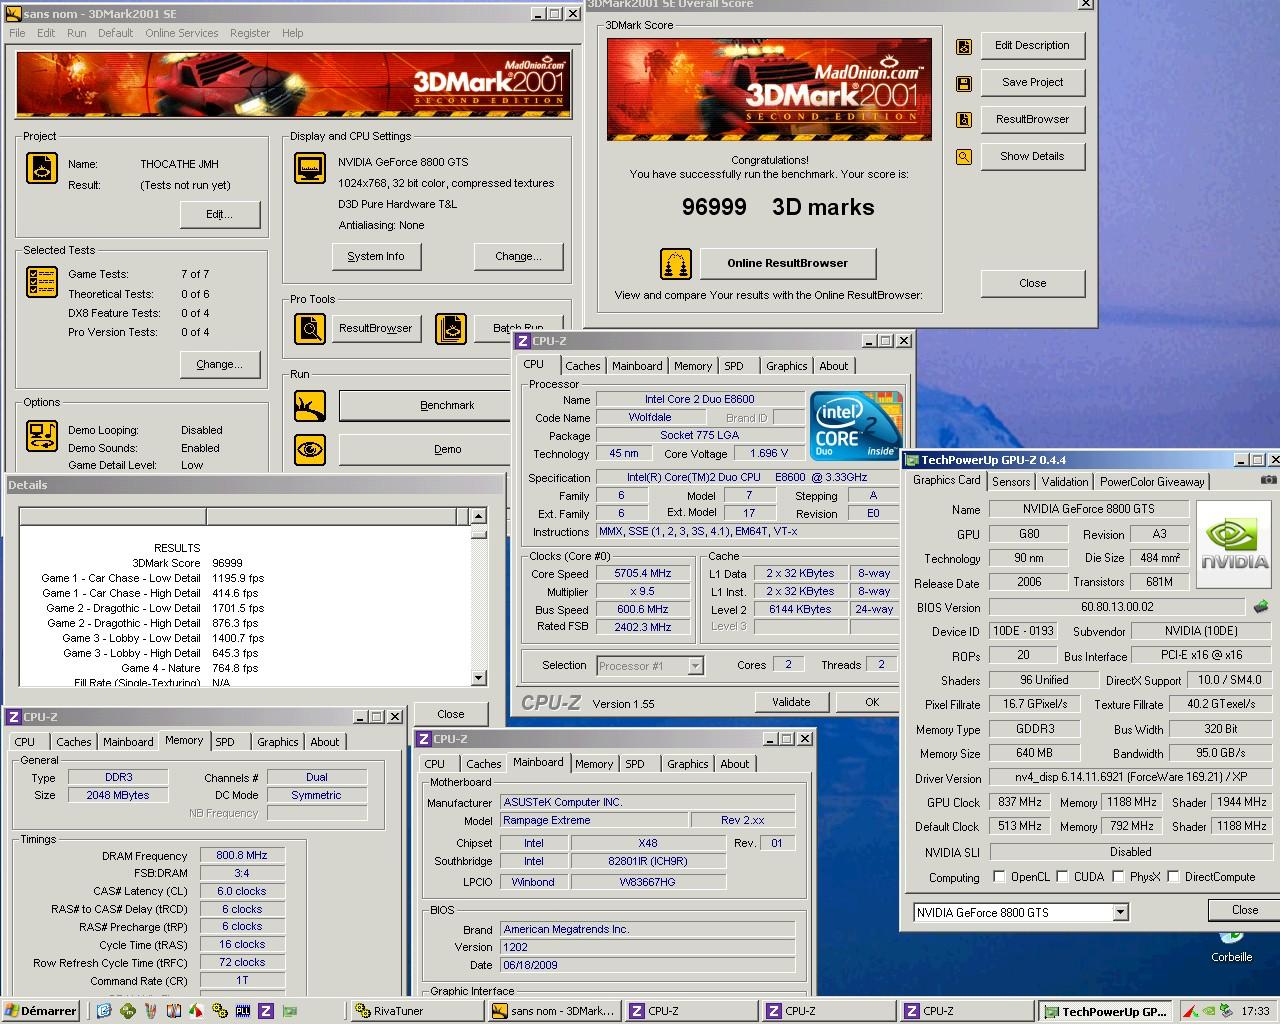Image resolution: width=1280 pixels, height=1024 pixels.
Task: Click the GPU-Z BIOS save chip icon
Action: tap(1261, 606)
